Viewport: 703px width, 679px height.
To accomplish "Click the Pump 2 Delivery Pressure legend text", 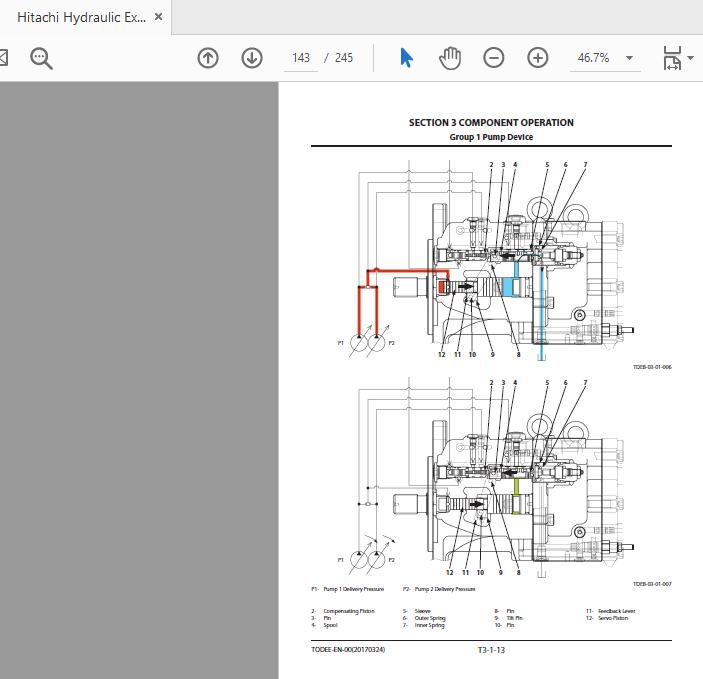I will click(x=445, y=589).
